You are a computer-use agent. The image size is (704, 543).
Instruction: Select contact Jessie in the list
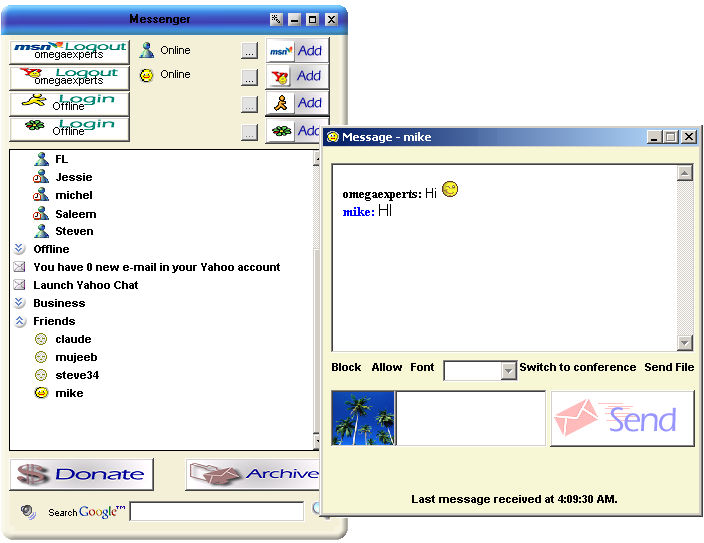point(74,177)
